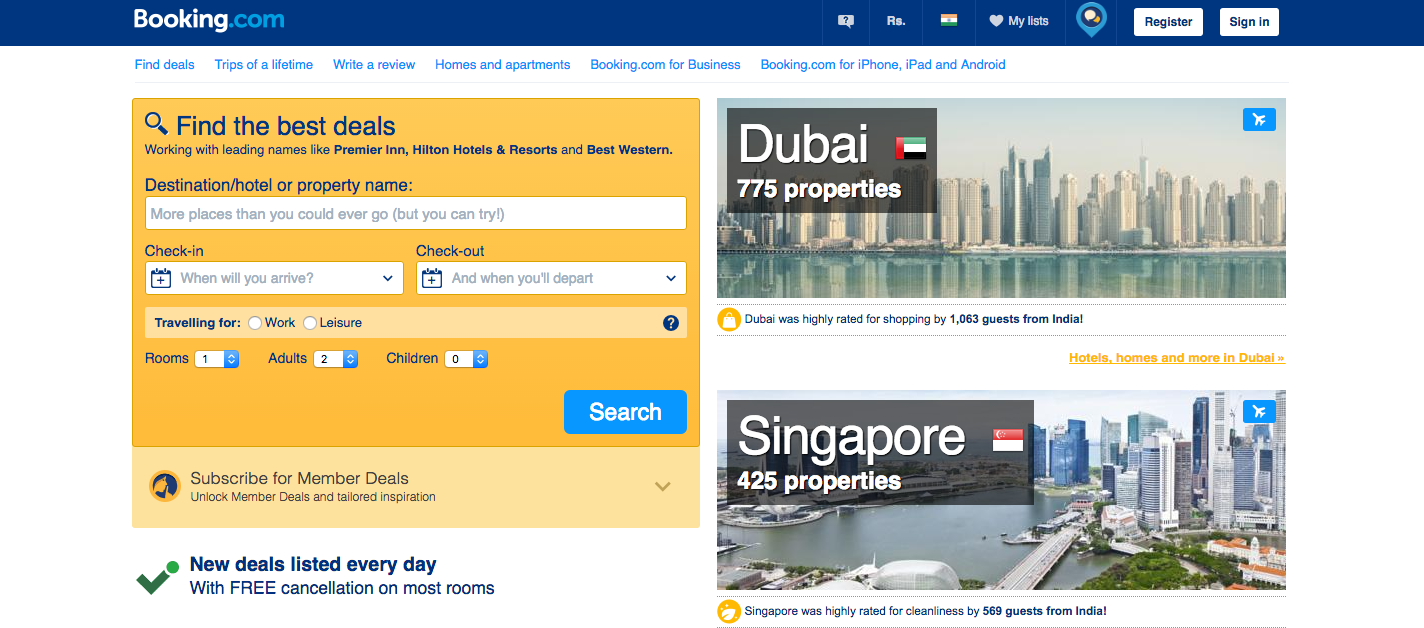Viewport: 1424px width, 628px height.
Task: Open the Check-out date dropdown
Action: pyautogui.click(x=551, y=278)
